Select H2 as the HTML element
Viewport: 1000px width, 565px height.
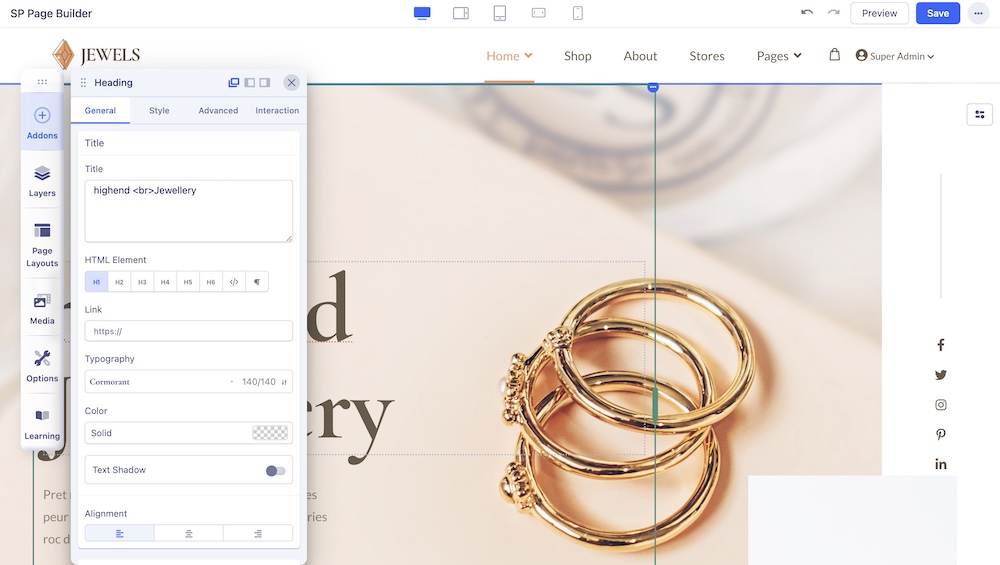click(119, 282)
